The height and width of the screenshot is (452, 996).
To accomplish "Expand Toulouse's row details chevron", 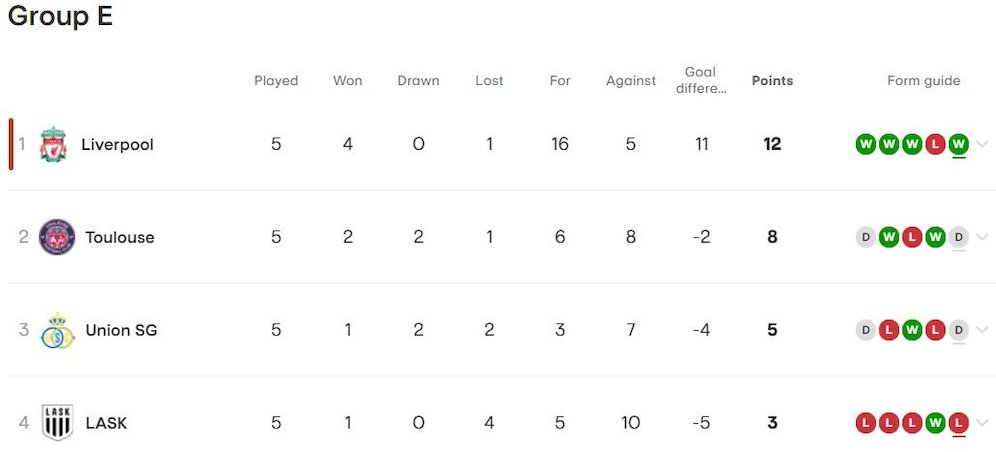I will [x=982, y=237].
